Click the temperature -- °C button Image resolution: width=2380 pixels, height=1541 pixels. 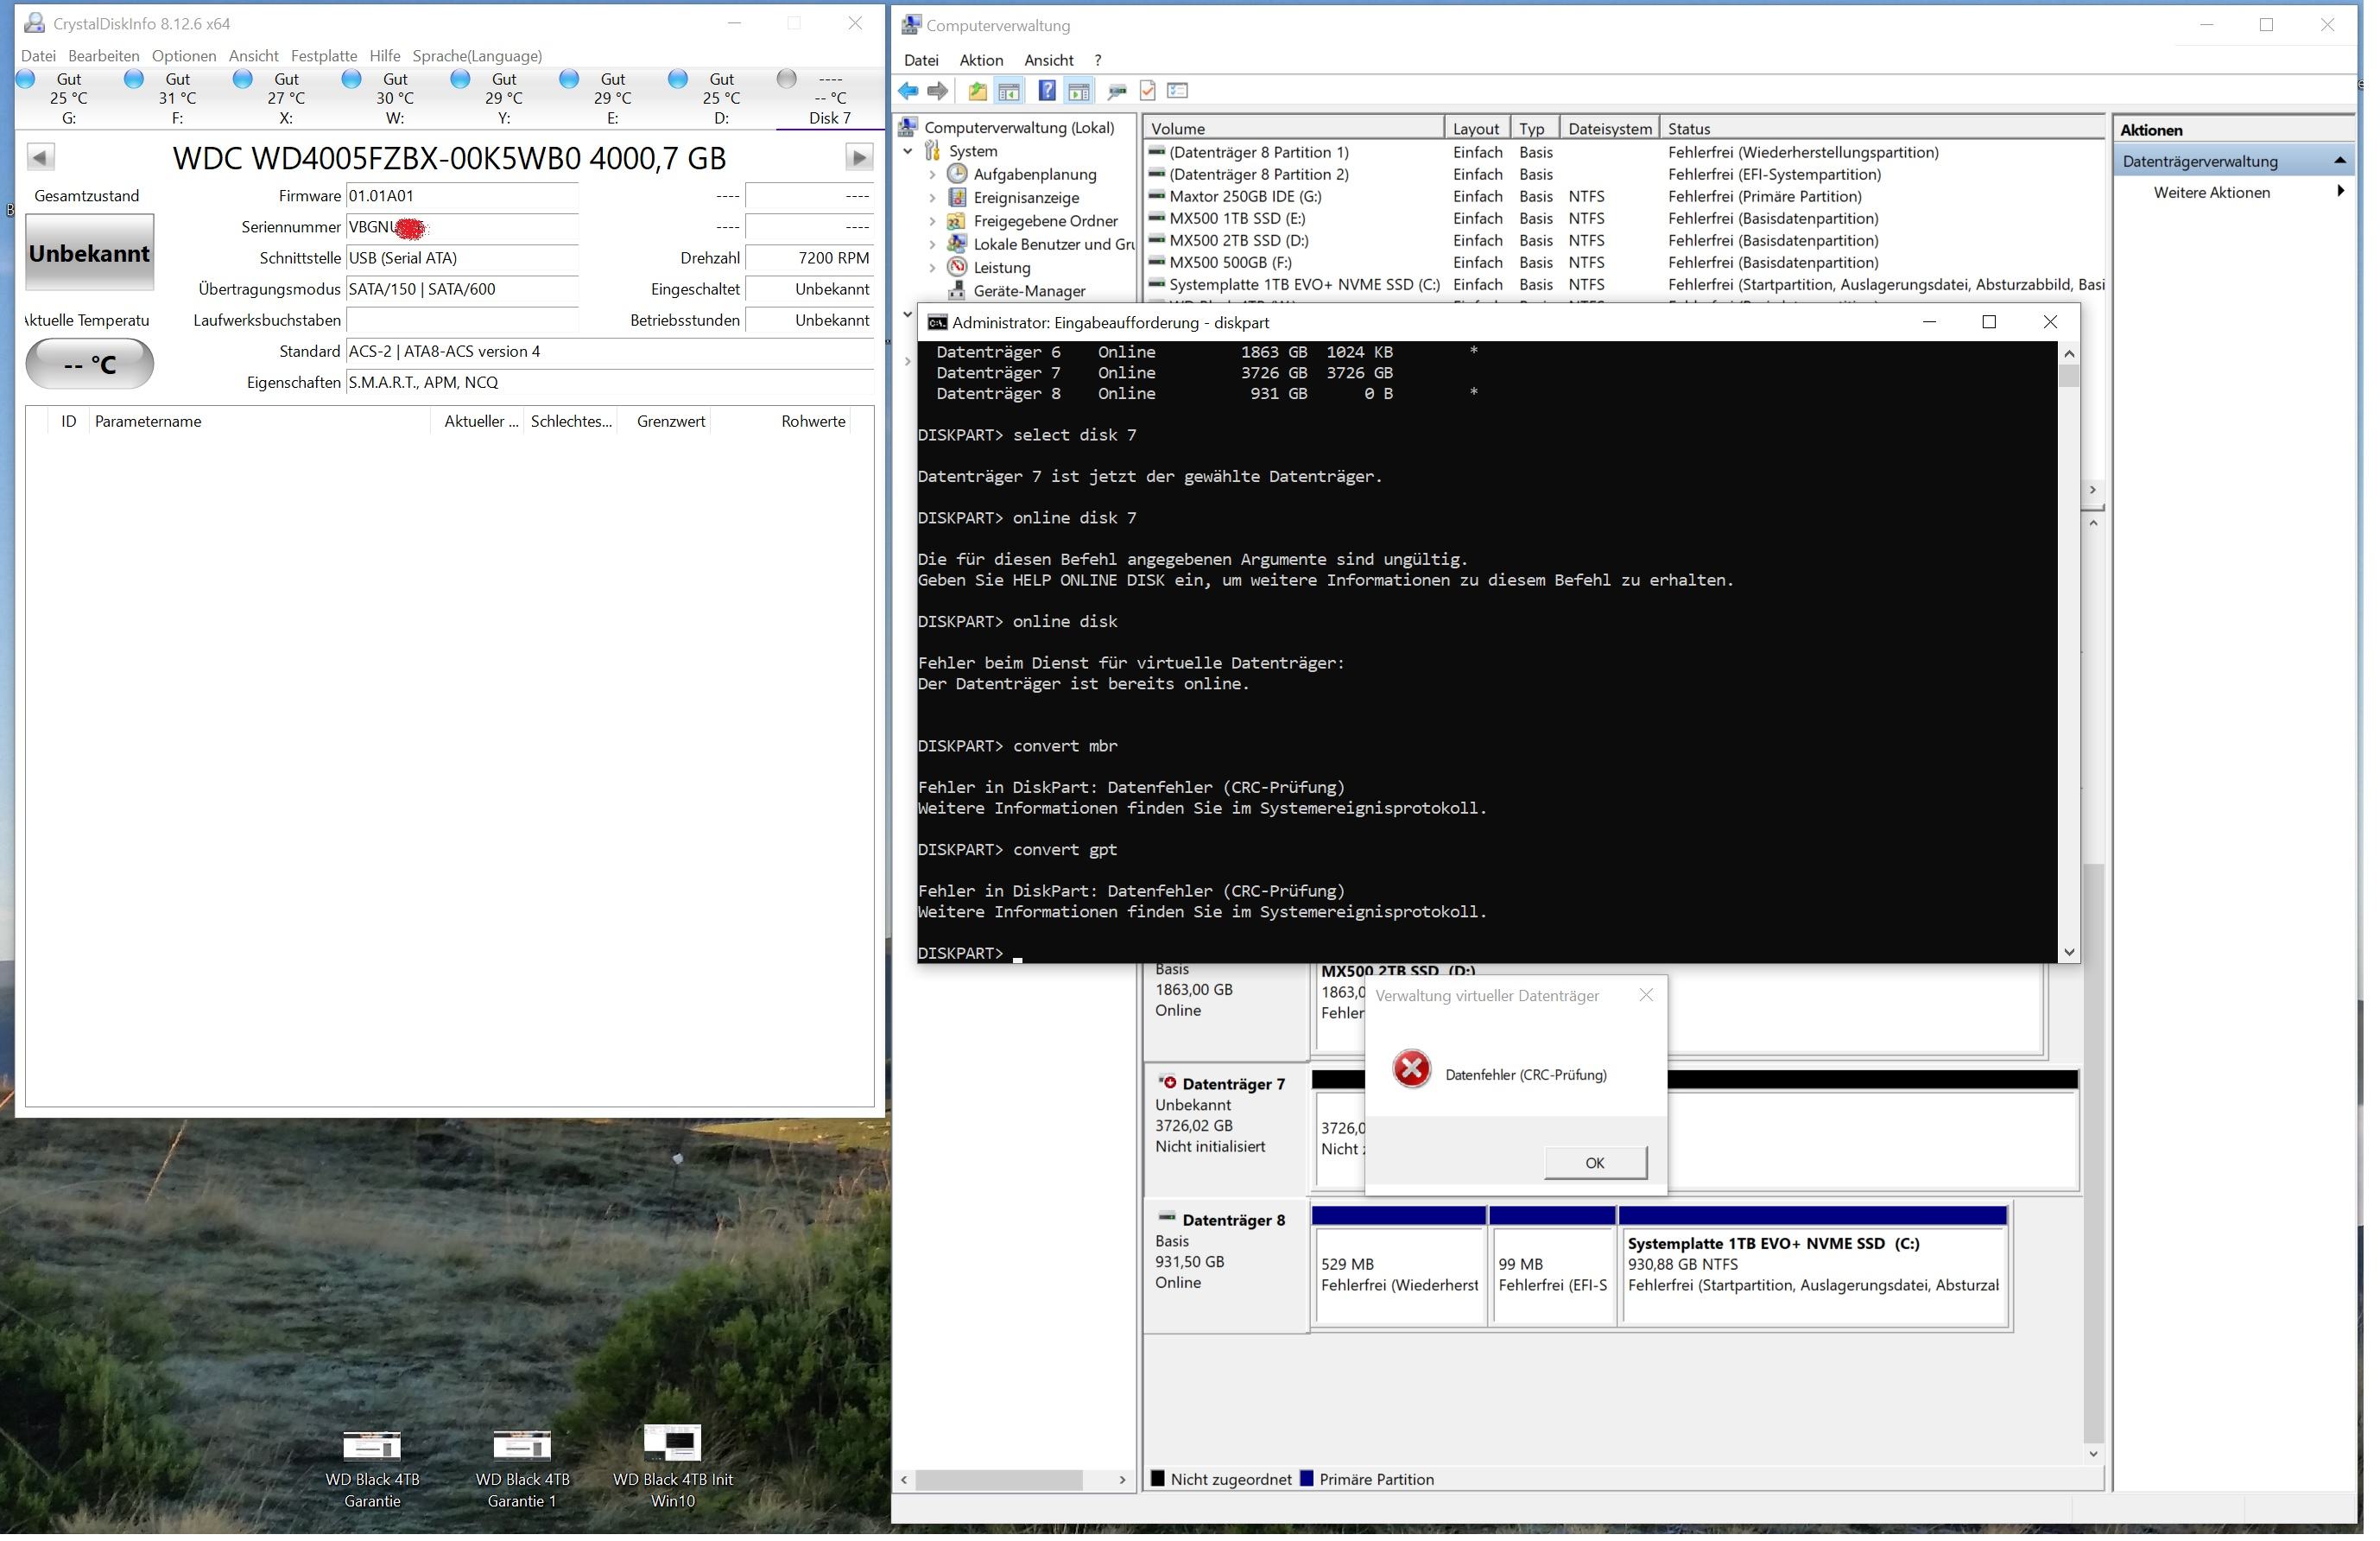(89, 364)
